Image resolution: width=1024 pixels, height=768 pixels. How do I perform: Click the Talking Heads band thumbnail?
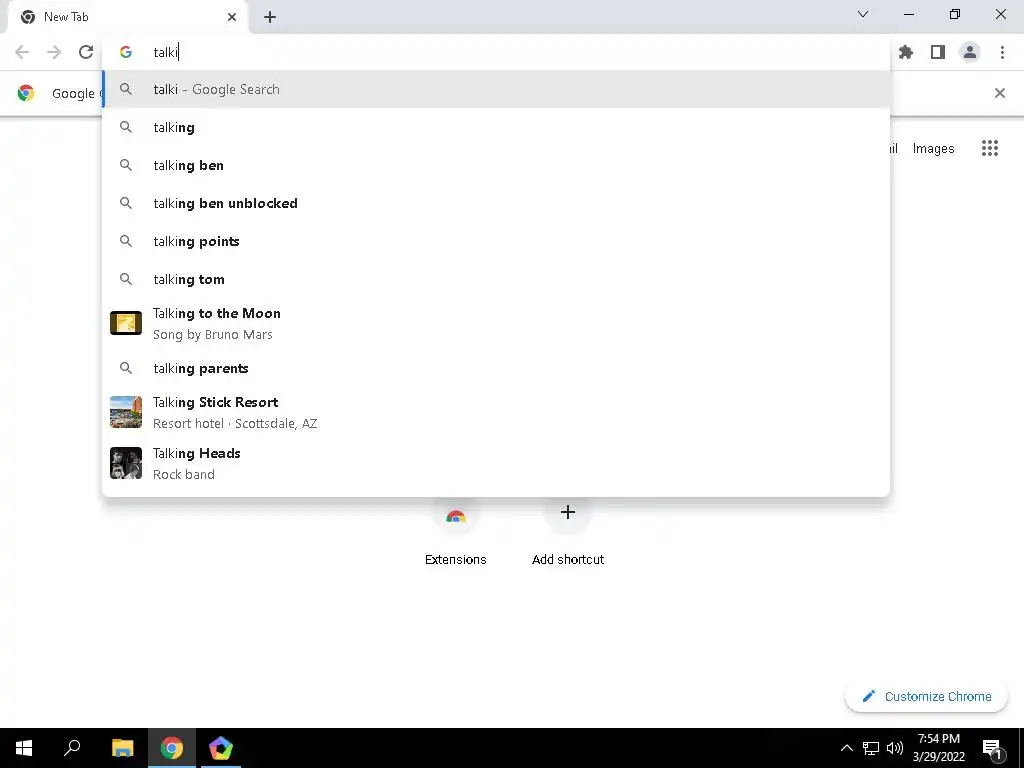126,463
